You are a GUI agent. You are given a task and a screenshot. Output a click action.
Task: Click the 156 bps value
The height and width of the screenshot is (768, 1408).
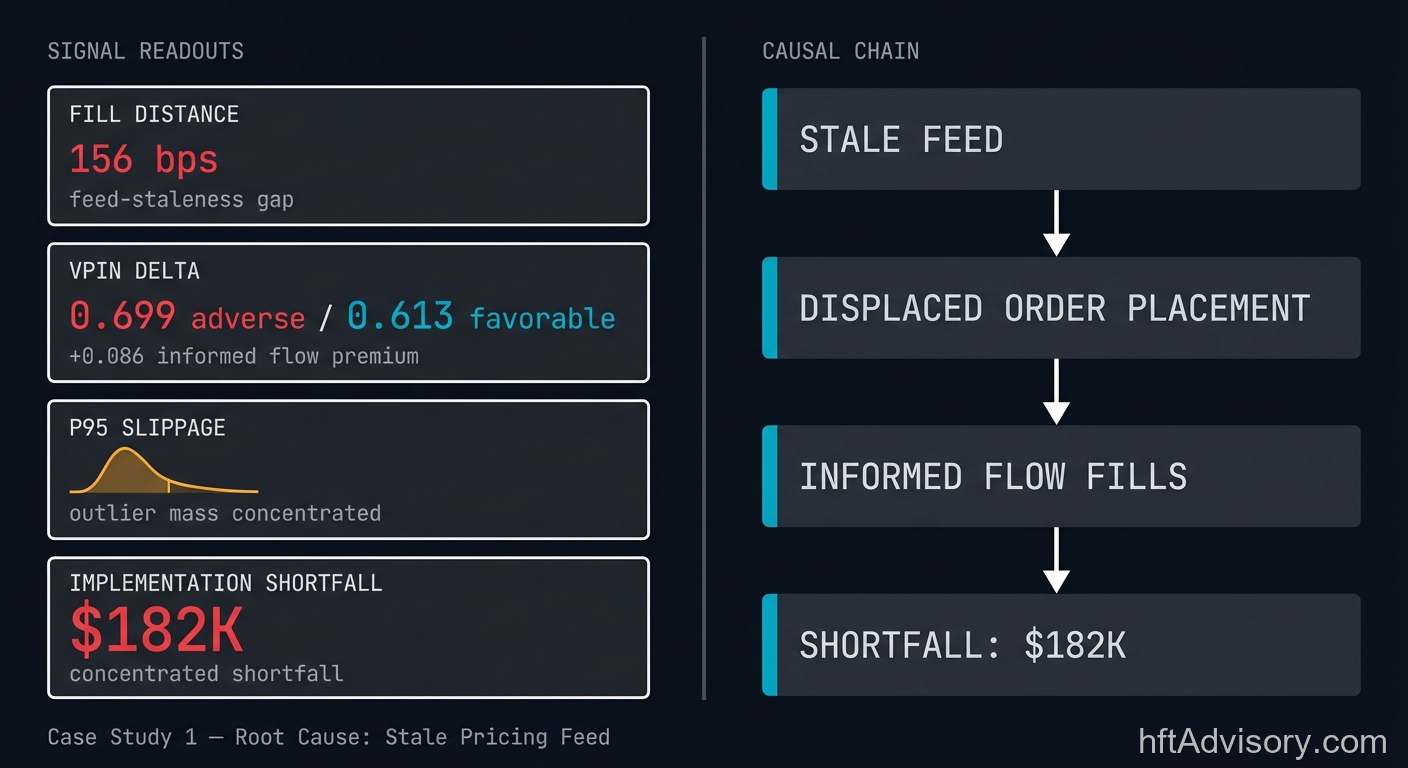point(143,160)
